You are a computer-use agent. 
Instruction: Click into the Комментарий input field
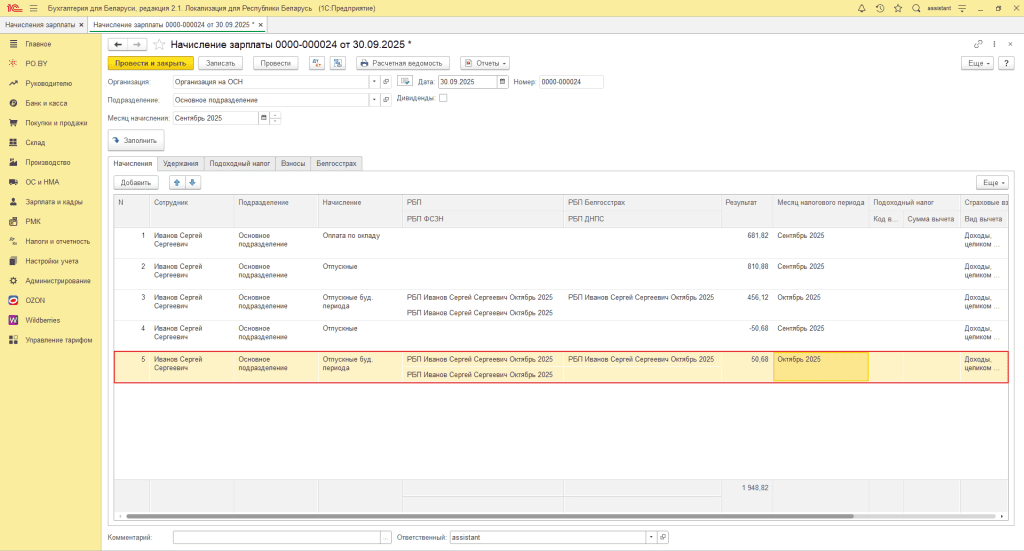tap(276, 537)
